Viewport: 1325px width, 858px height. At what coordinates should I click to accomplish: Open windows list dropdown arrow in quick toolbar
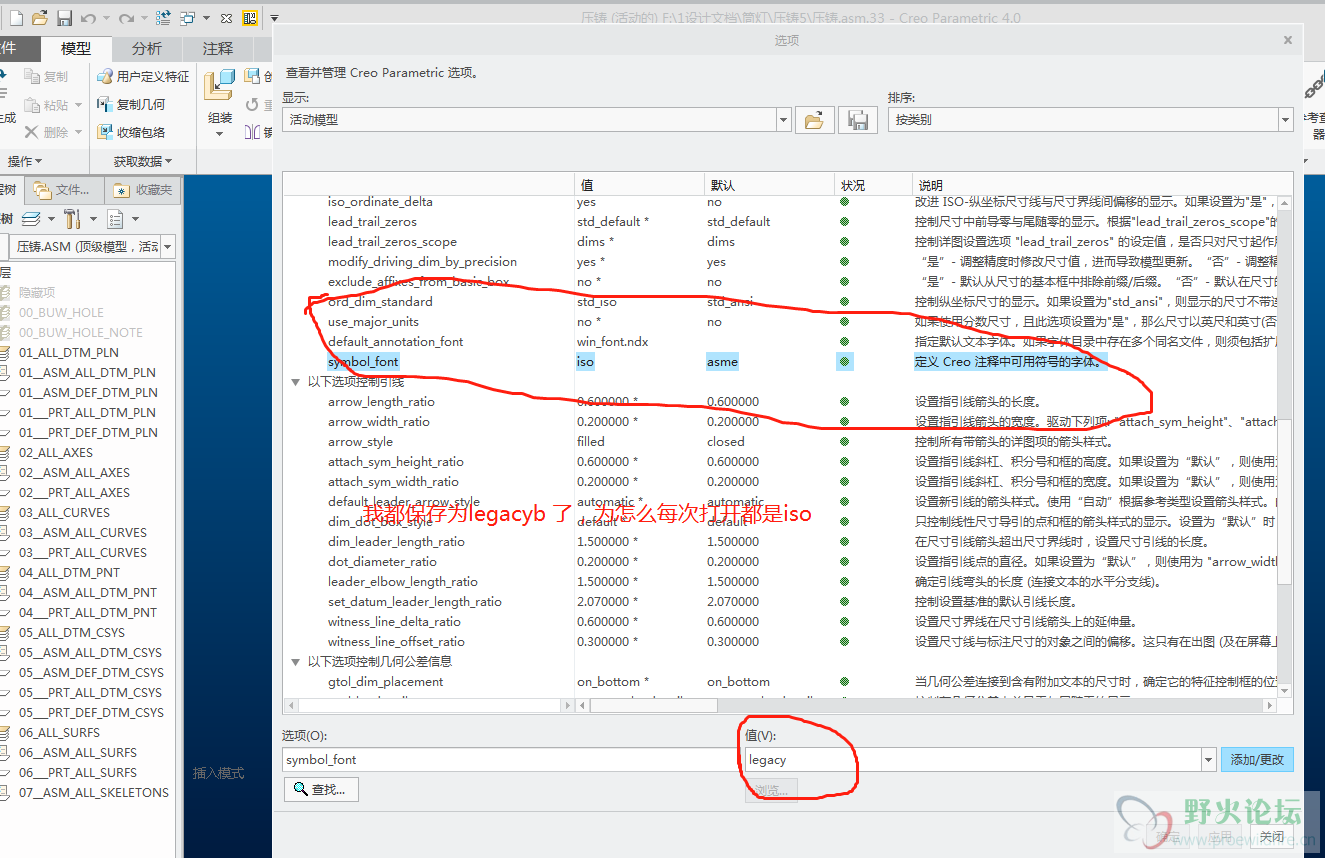(206, 18)
